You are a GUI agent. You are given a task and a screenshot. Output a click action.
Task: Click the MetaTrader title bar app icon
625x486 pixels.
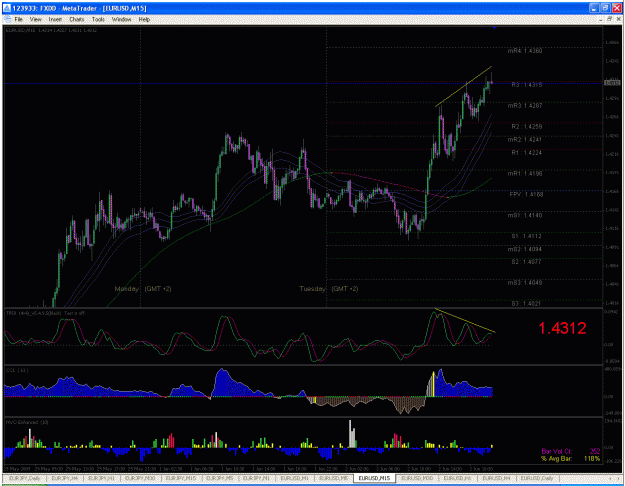click(x=7, y=8)
